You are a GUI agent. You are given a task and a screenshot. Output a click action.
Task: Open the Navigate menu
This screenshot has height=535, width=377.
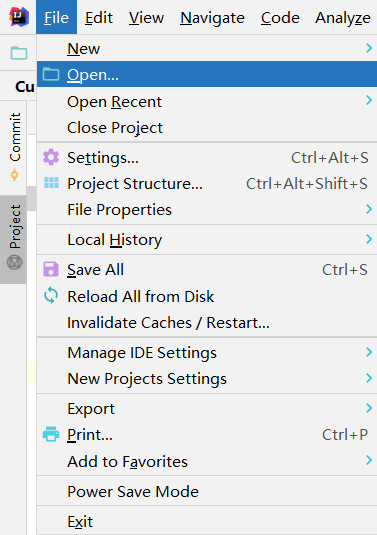pyautogui.click(x=212, y=17)
